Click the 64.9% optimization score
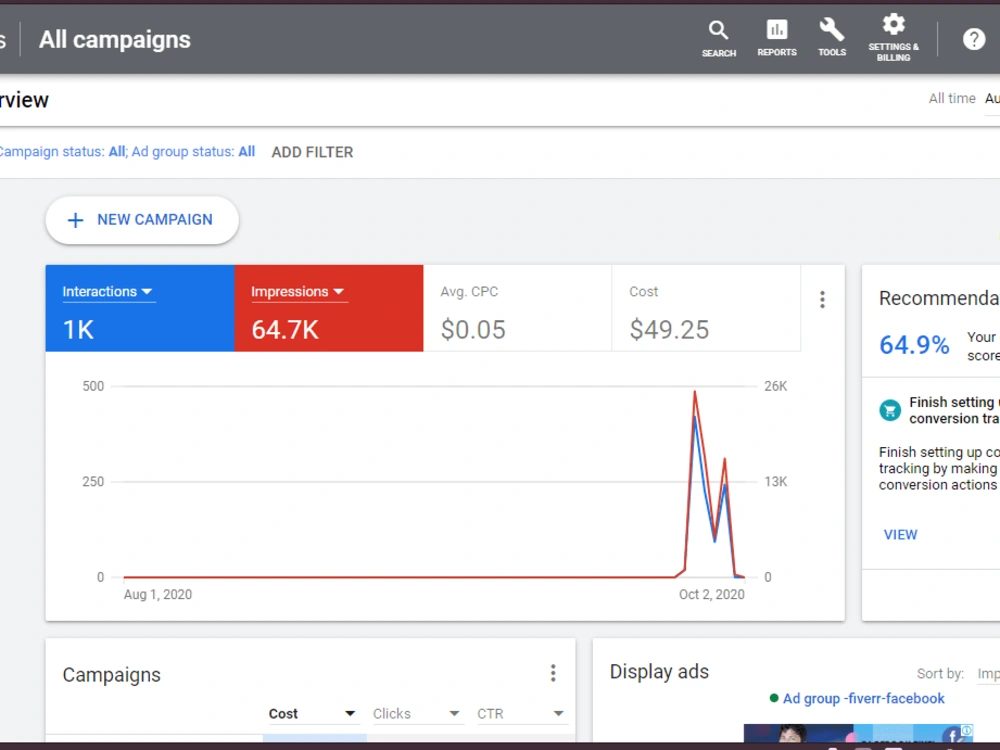Viewport: 1000px width, 750px height. point(914,345)
